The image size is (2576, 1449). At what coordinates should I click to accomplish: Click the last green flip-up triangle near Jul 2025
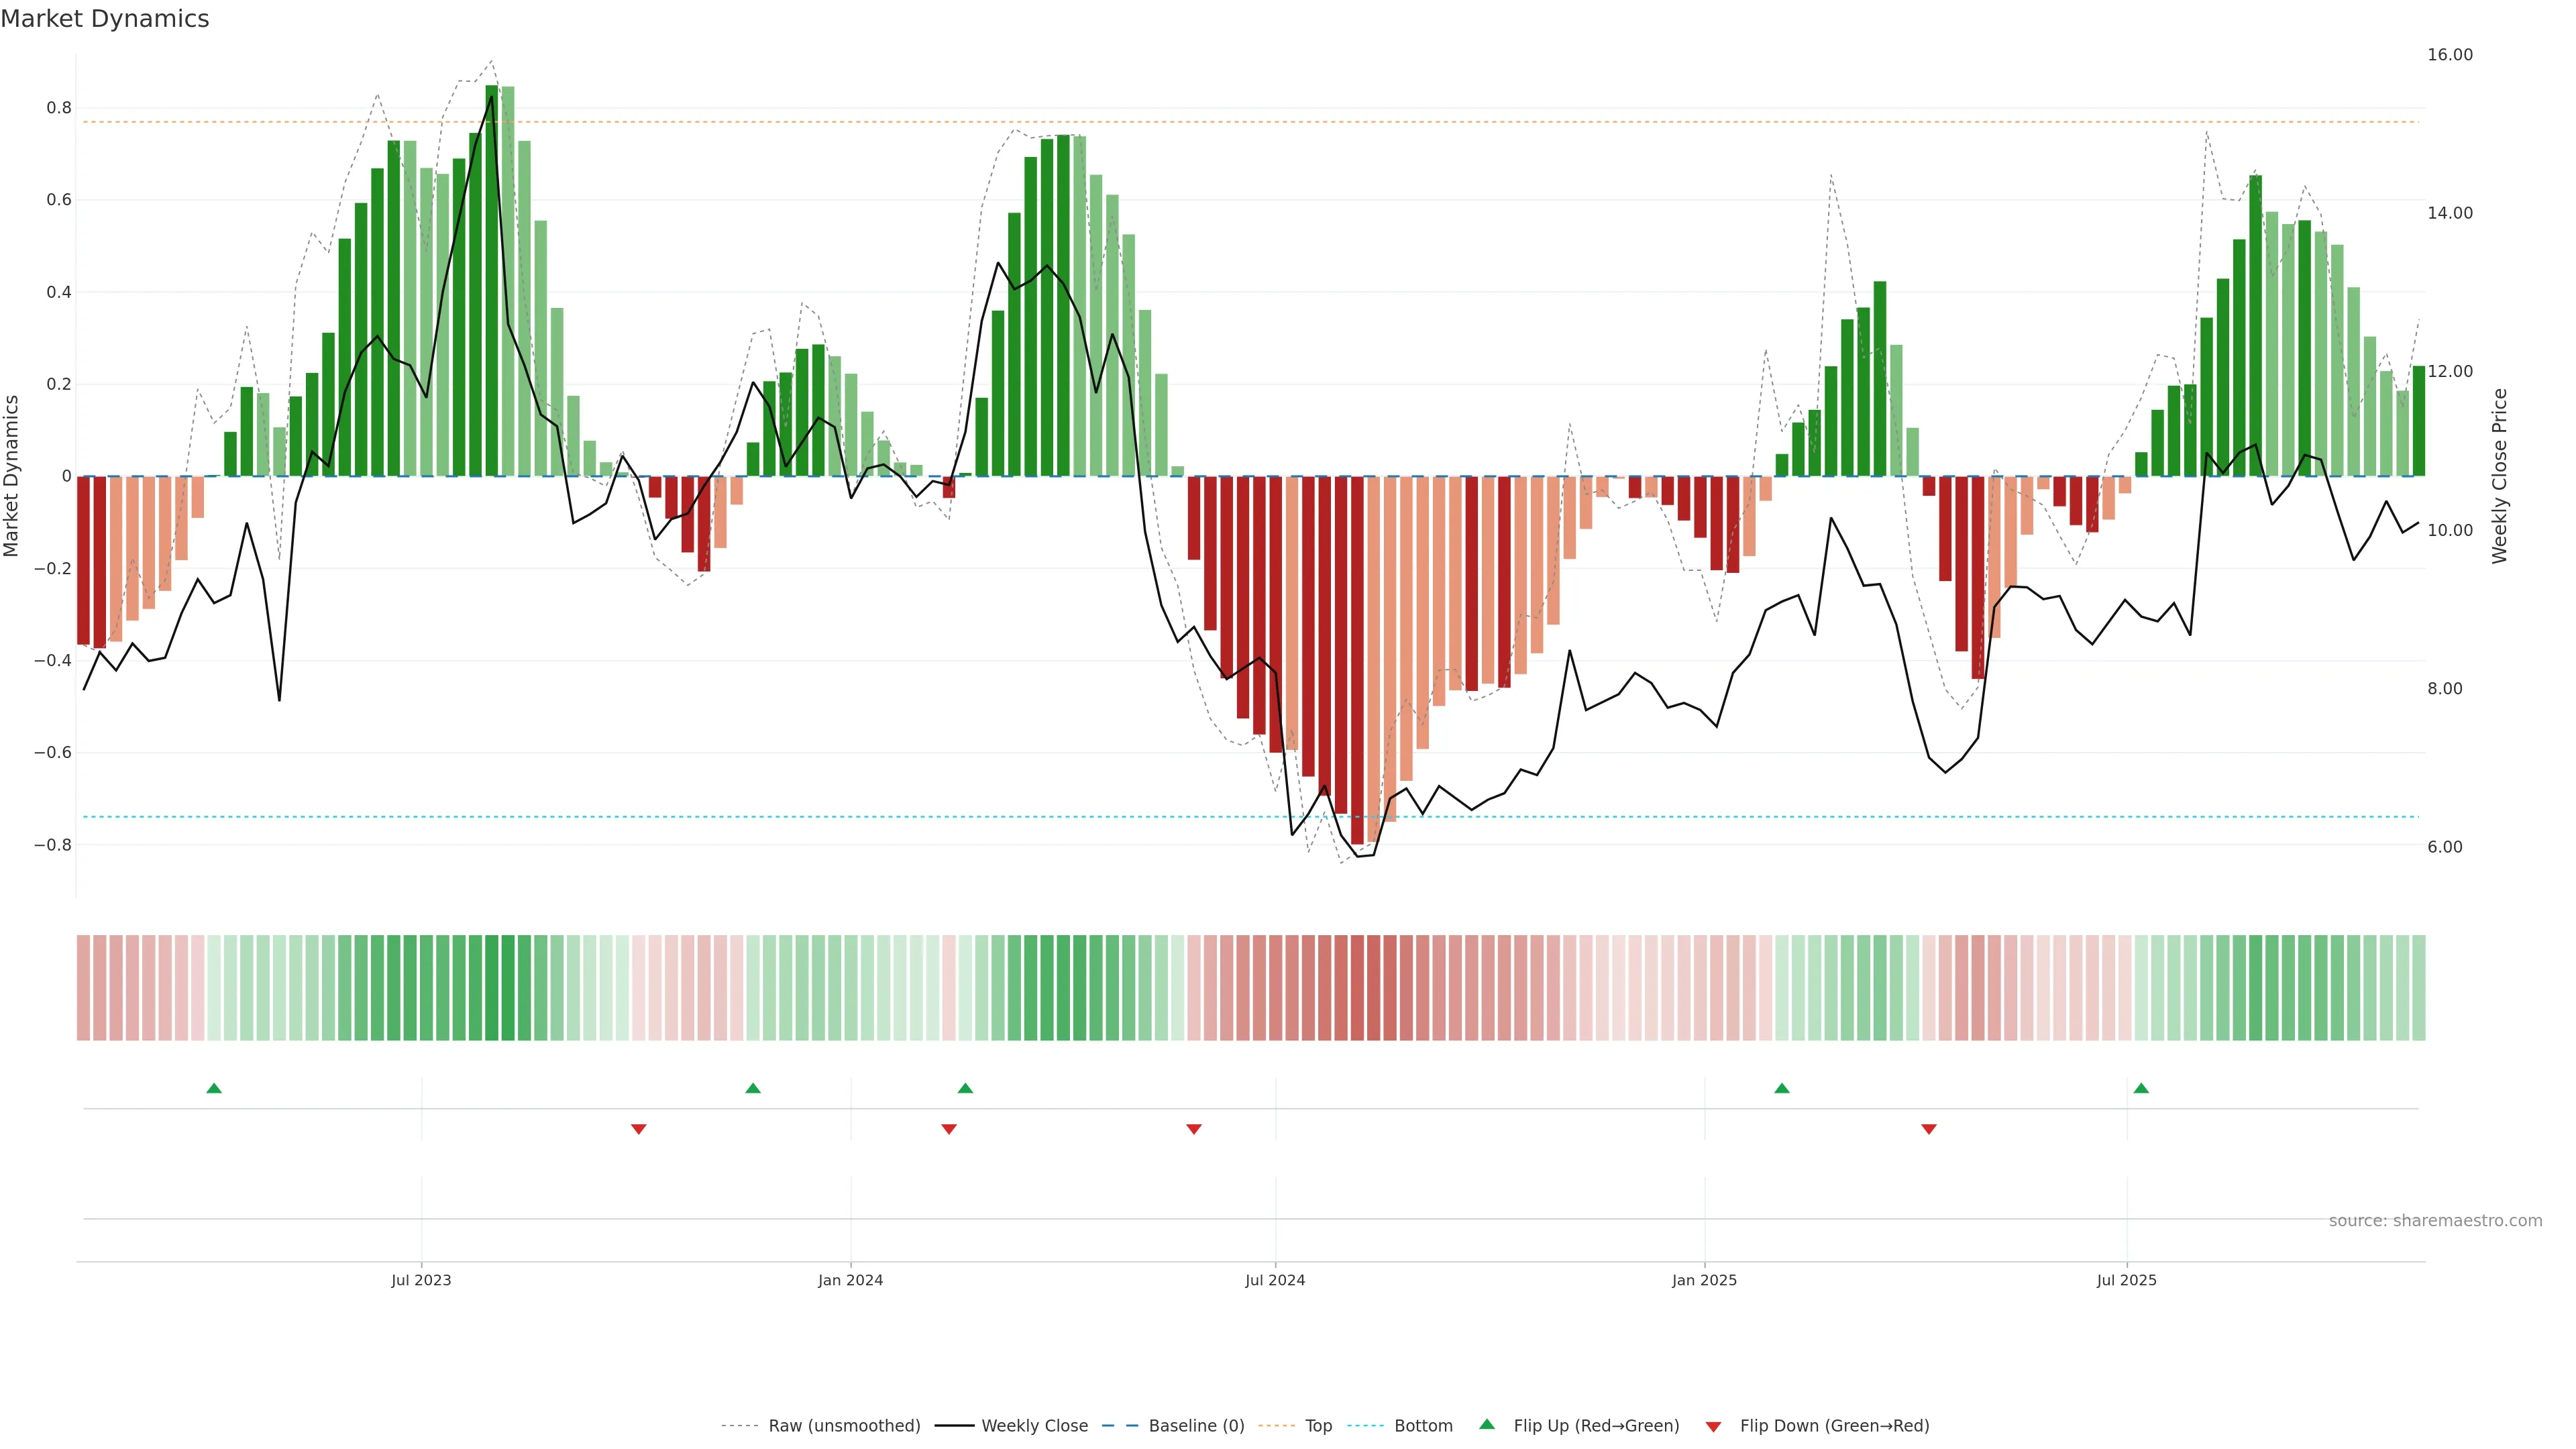pos(2141,1088)
